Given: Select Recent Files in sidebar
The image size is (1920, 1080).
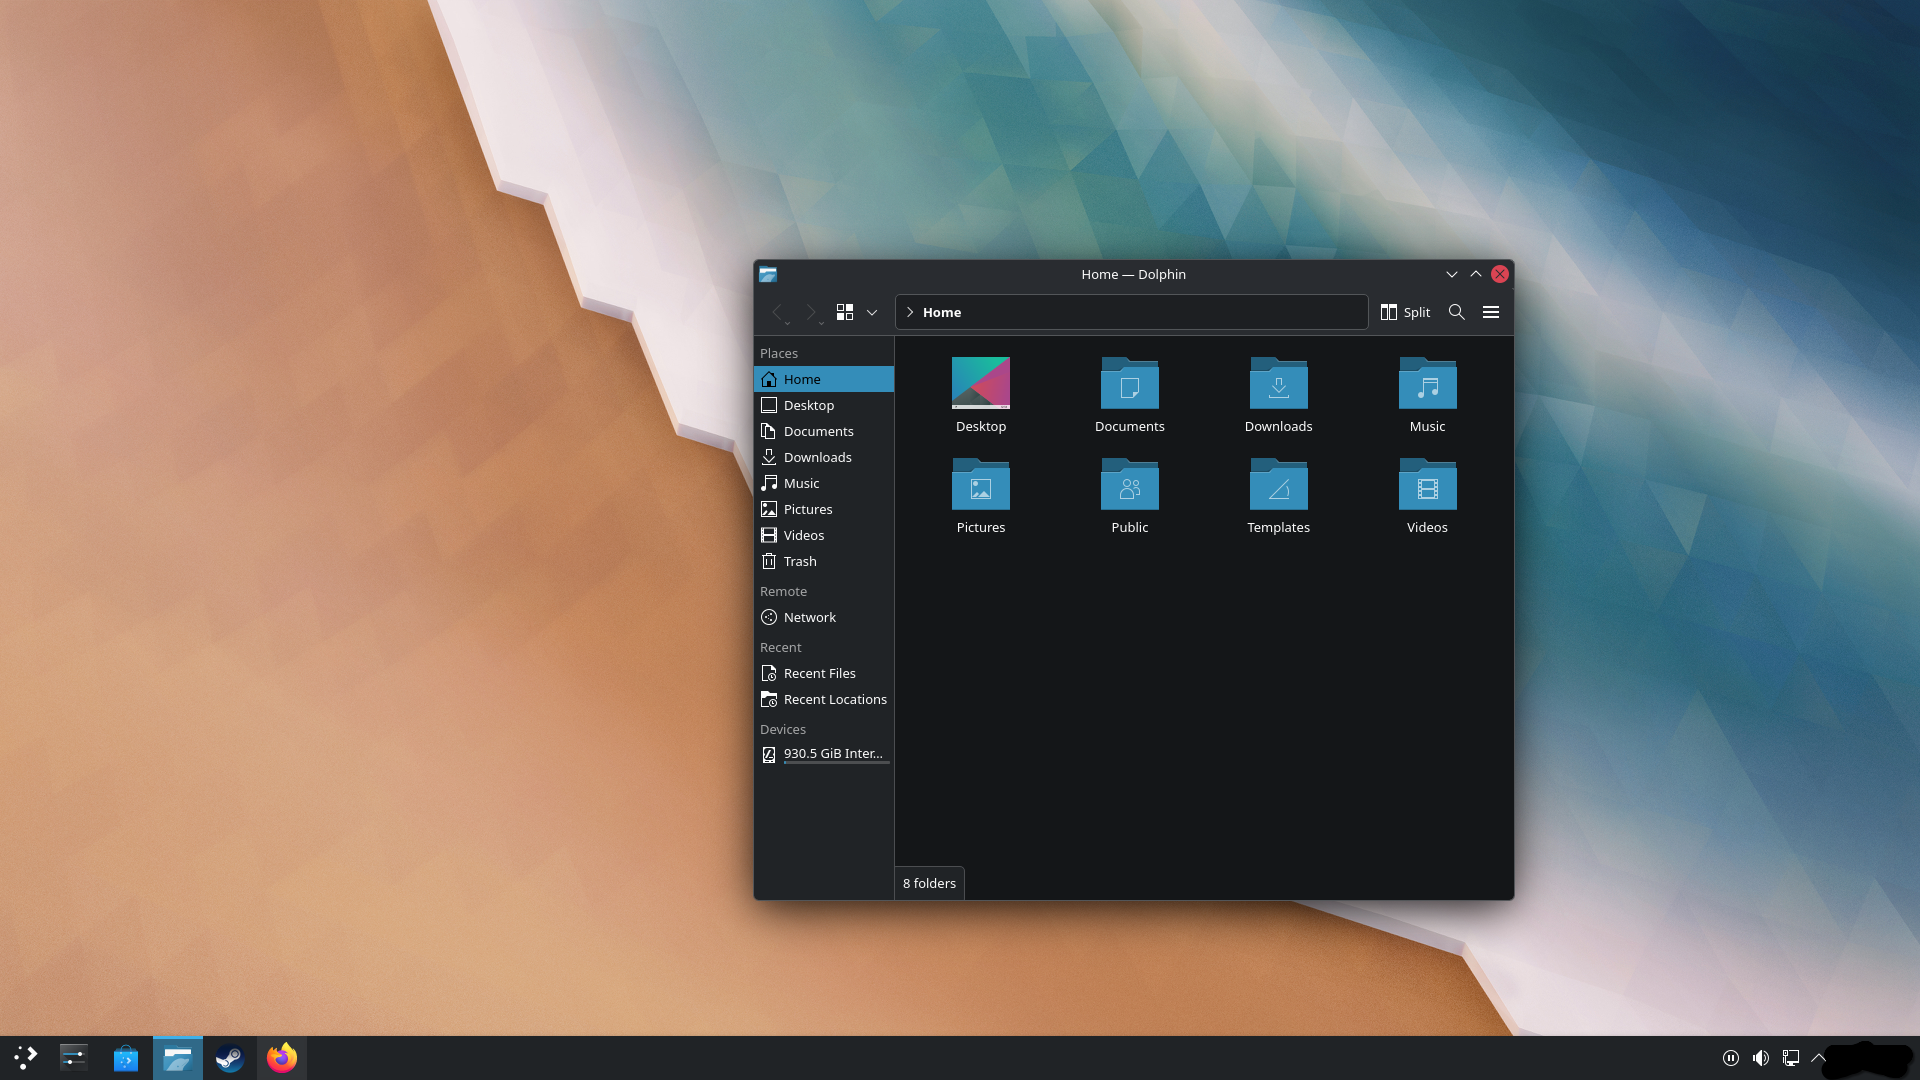Looking at the screenshot, I should 819,673.
